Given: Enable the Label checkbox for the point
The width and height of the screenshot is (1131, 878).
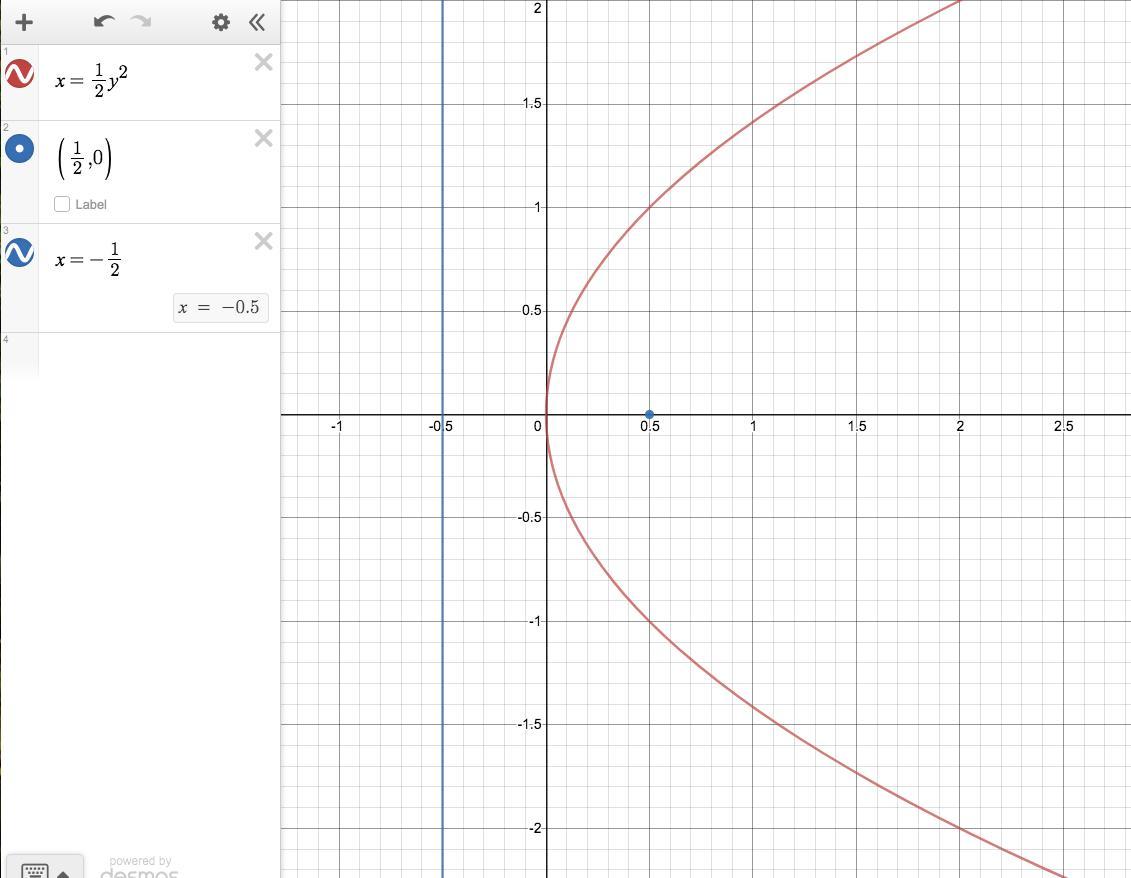Looking at the screenshot, I should tap(62, 204).
